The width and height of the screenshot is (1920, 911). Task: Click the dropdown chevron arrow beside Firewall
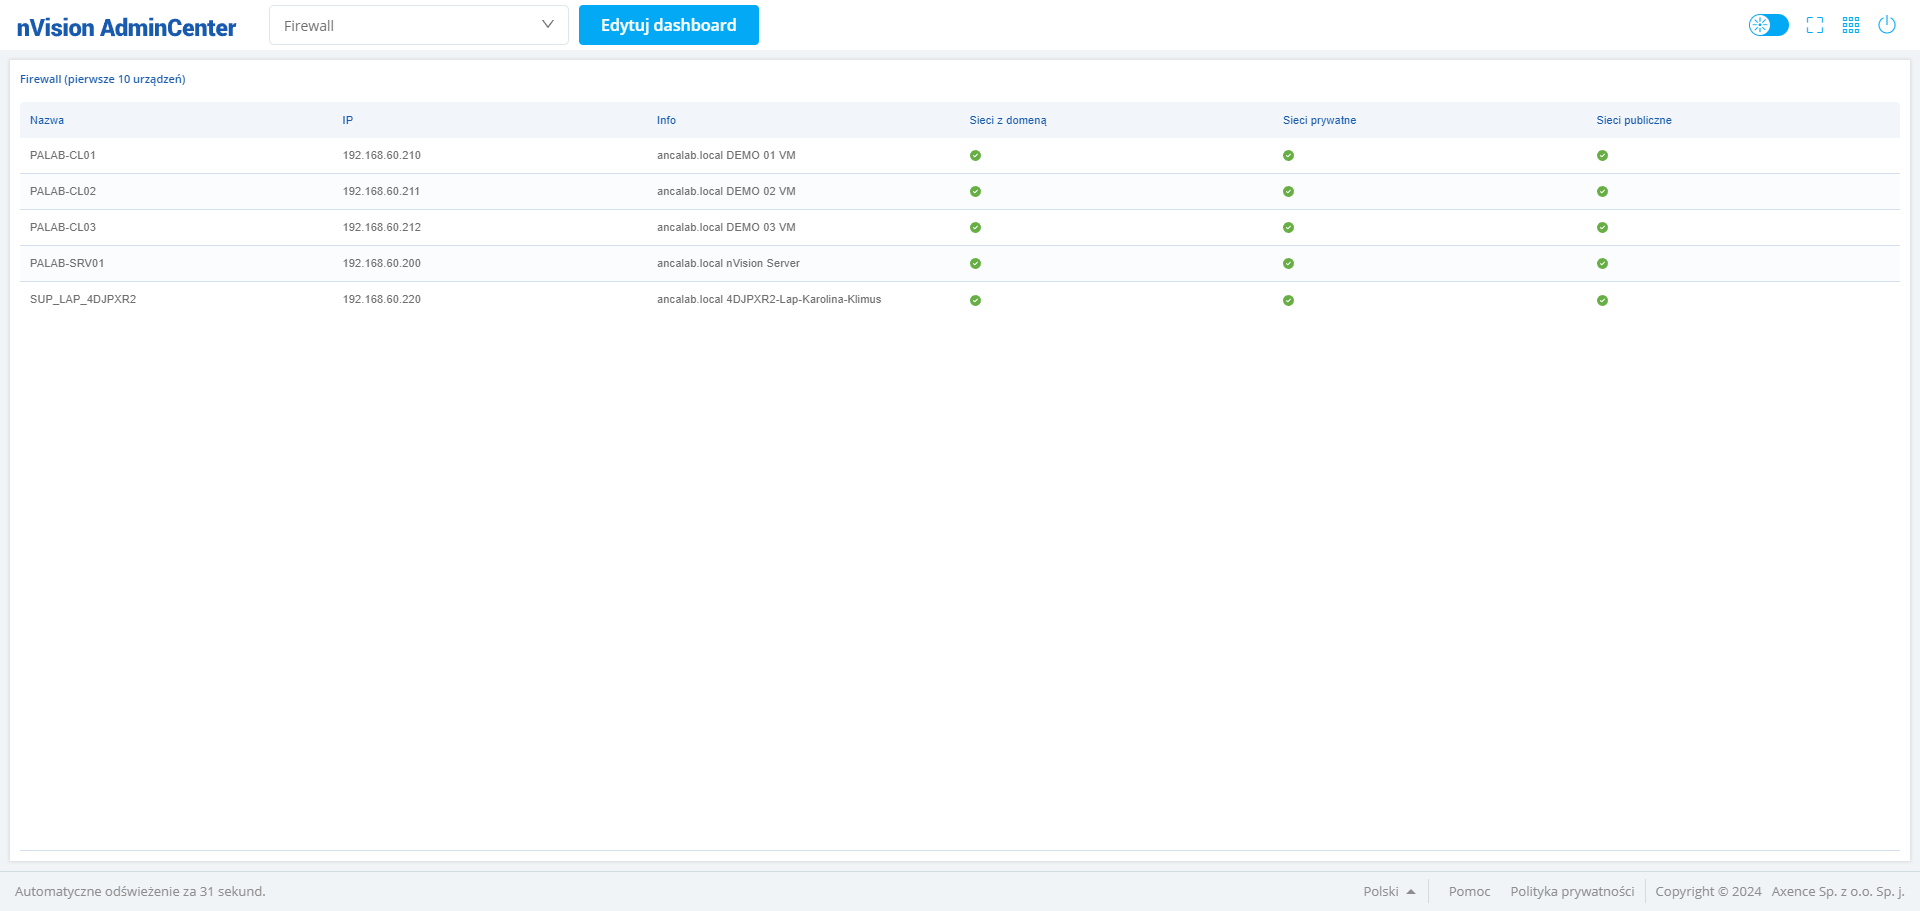(x=548, y=25)
